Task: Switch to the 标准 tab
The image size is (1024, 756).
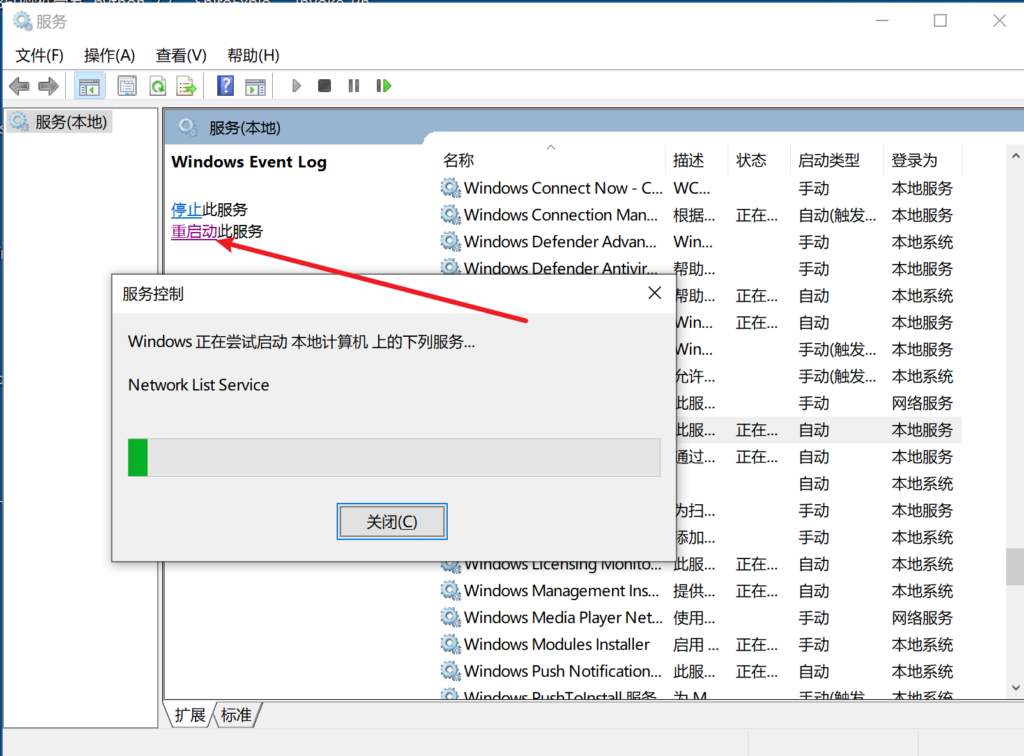Action: coord(236,715)
